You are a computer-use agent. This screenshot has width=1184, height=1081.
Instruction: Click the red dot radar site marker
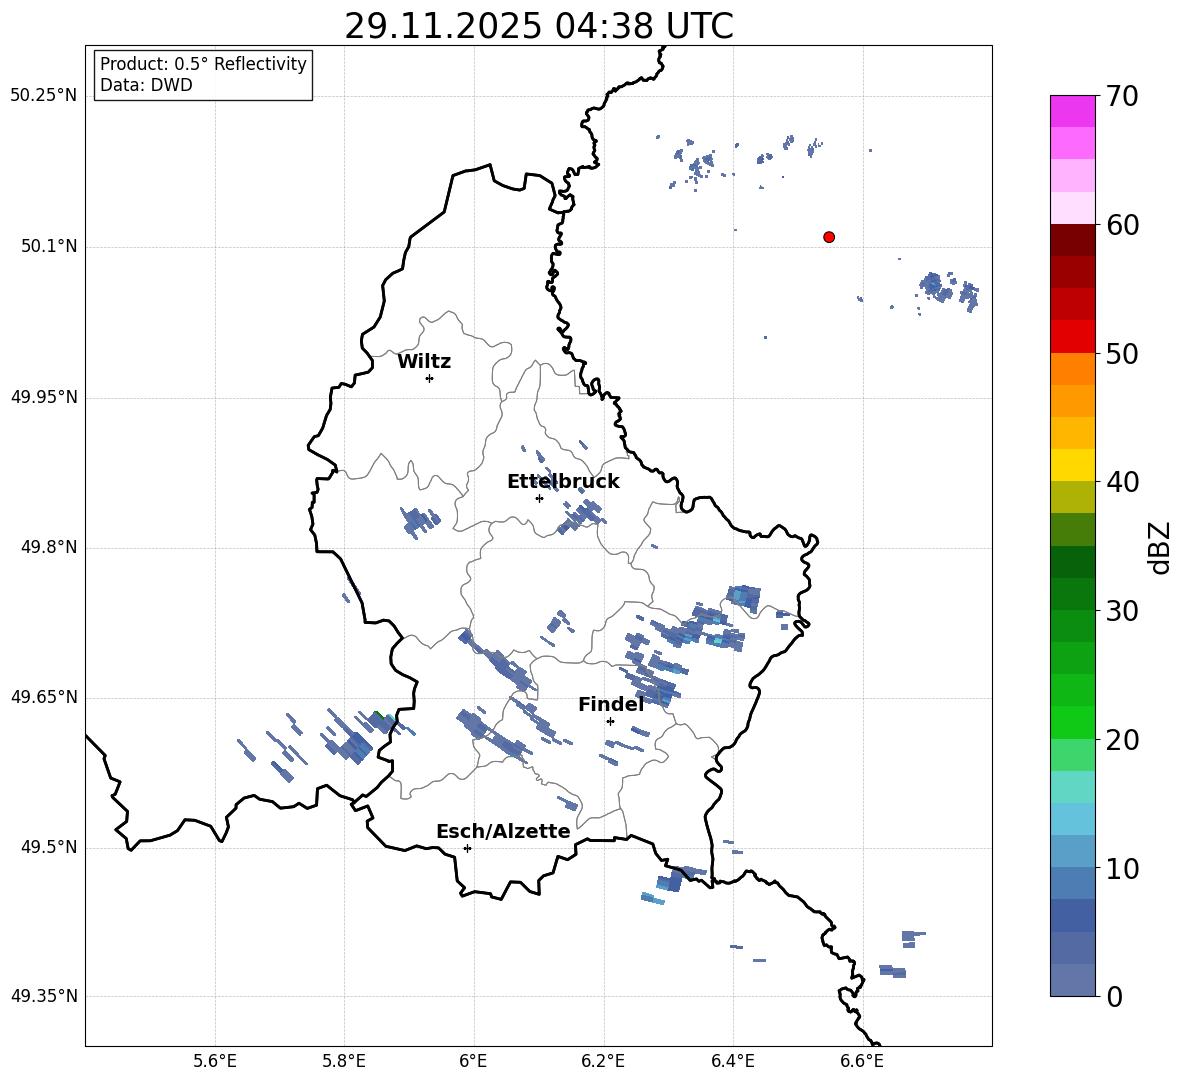[829, 237]
